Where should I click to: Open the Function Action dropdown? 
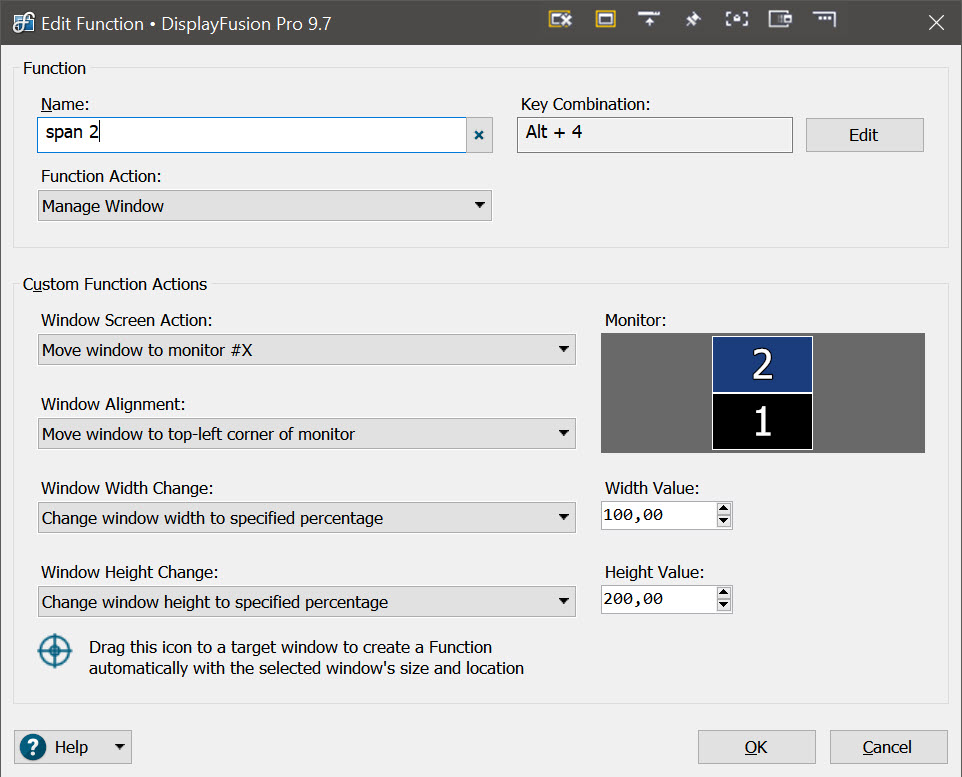266,206
